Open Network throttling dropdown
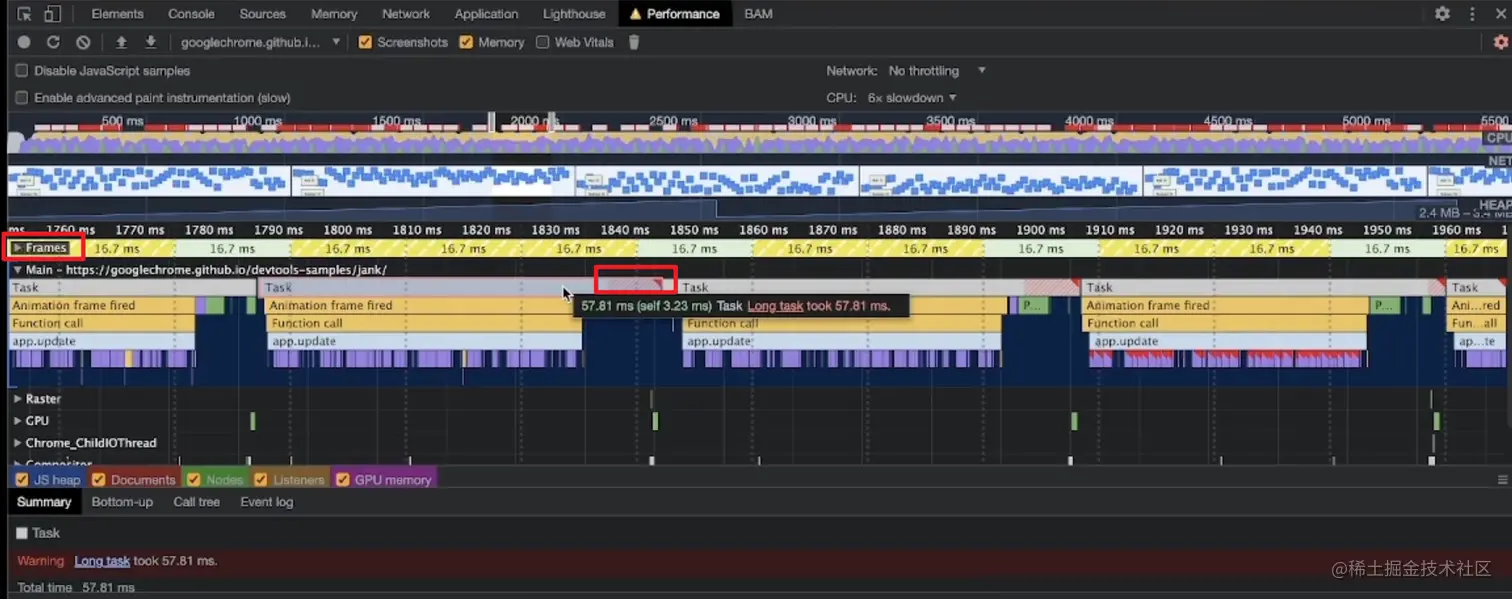Image resolution: width=1512 pixels, height=599 pixels. (x=937, y=71)
